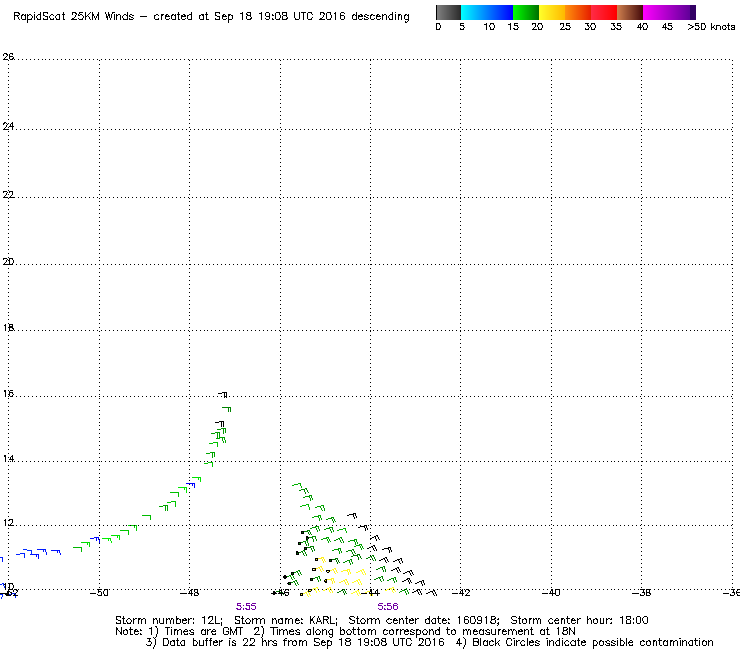The image size is (740, 650).
Task: Click the longitude -50 axis label
Action: tap(99, 592)
